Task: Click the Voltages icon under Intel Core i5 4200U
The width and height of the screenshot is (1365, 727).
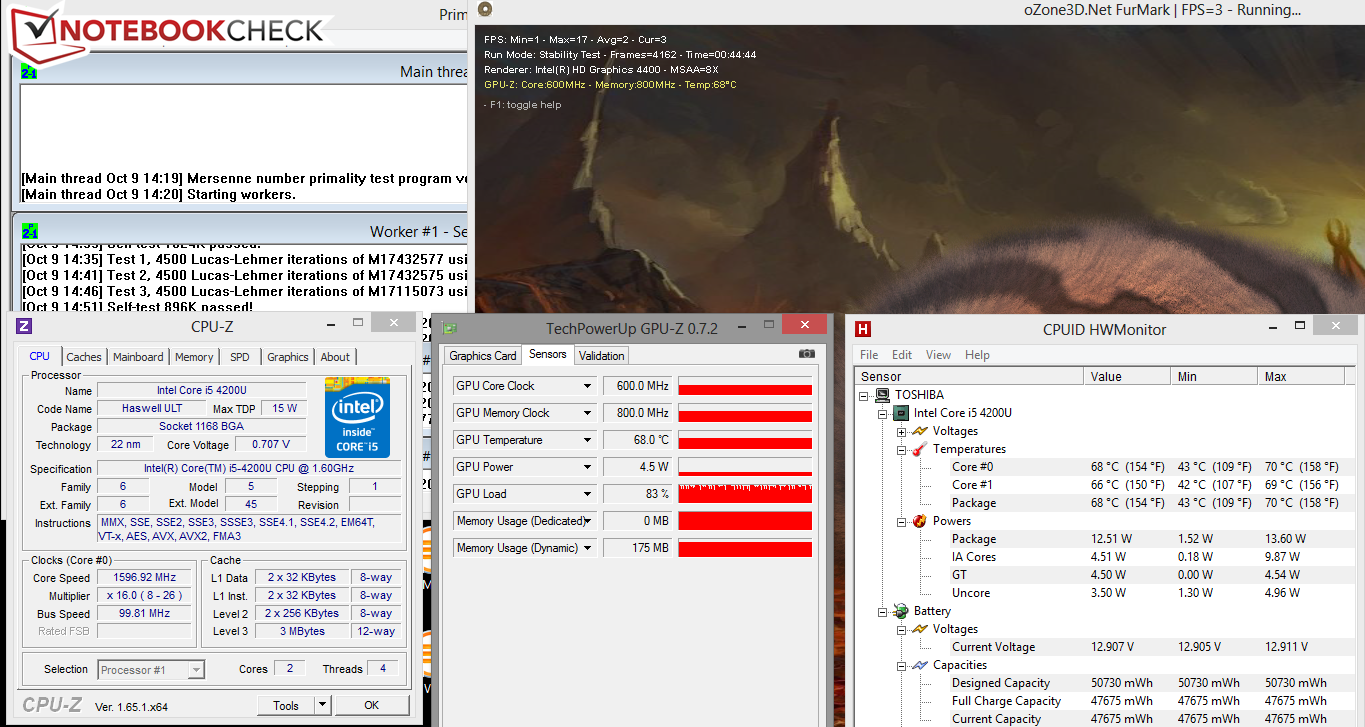Action: (x=920, y=431)
